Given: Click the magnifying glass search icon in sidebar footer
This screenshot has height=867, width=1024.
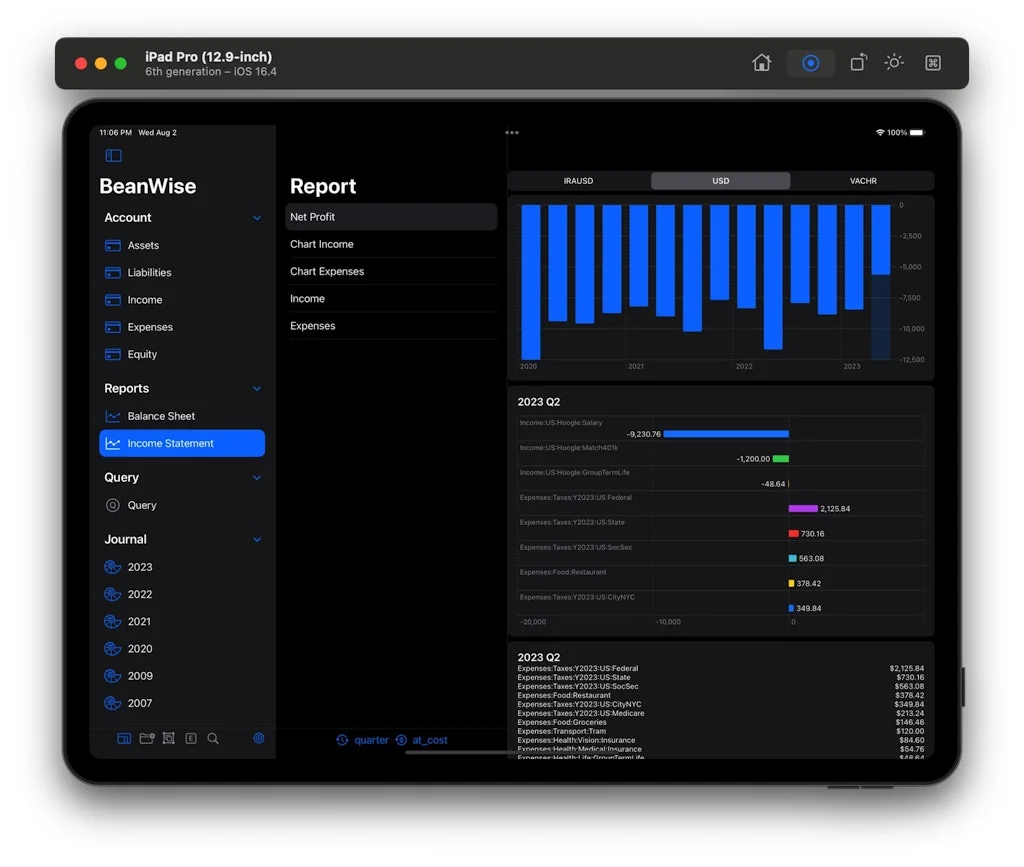Looking at the screenshot, I should (x=213, y=739).
